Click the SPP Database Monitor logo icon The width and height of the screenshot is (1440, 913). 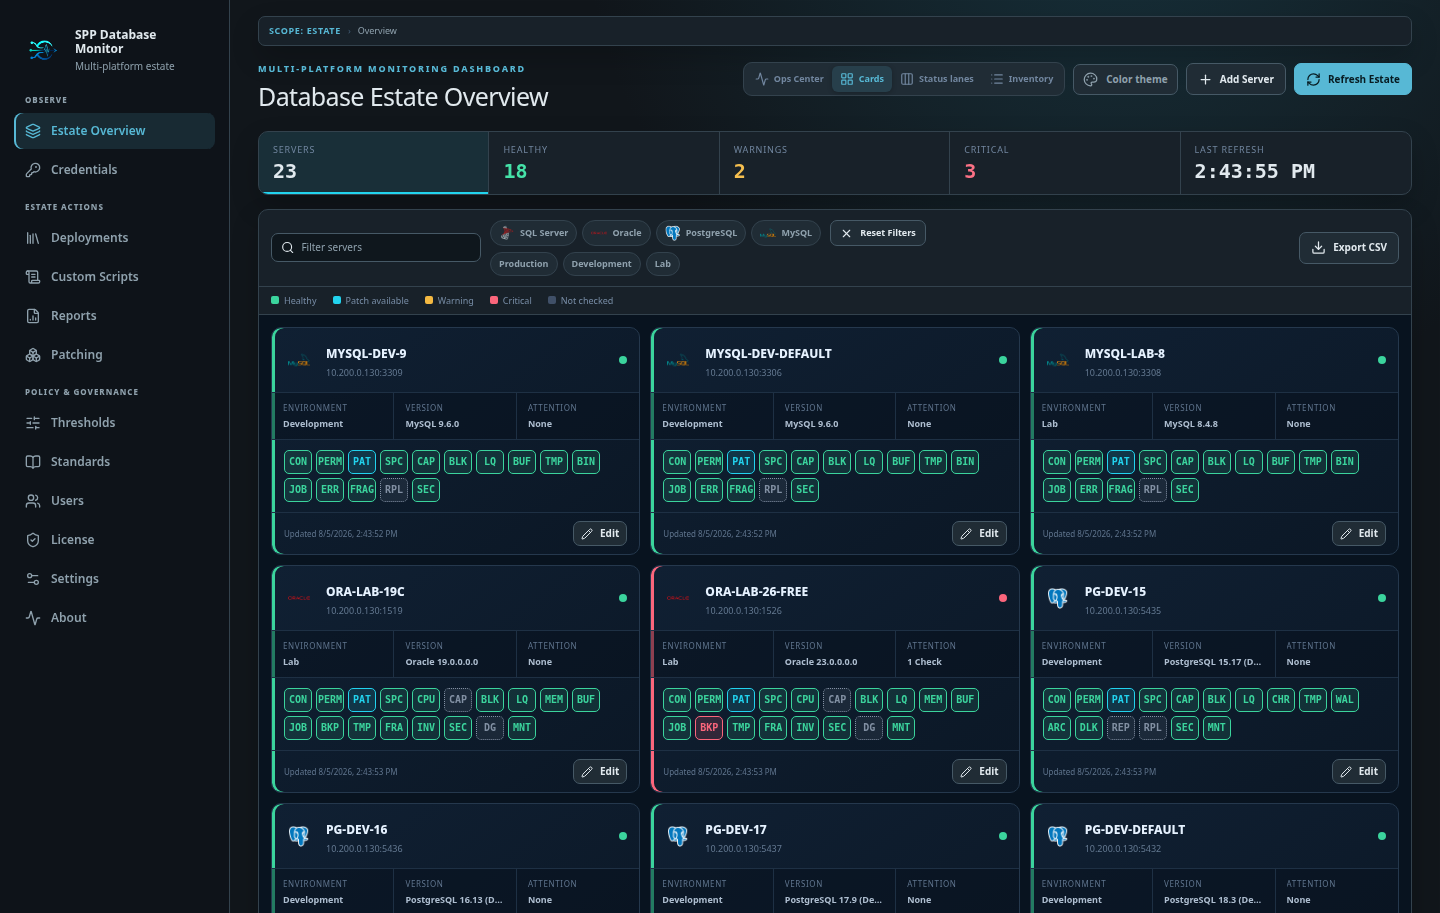(x=42, y=49)
